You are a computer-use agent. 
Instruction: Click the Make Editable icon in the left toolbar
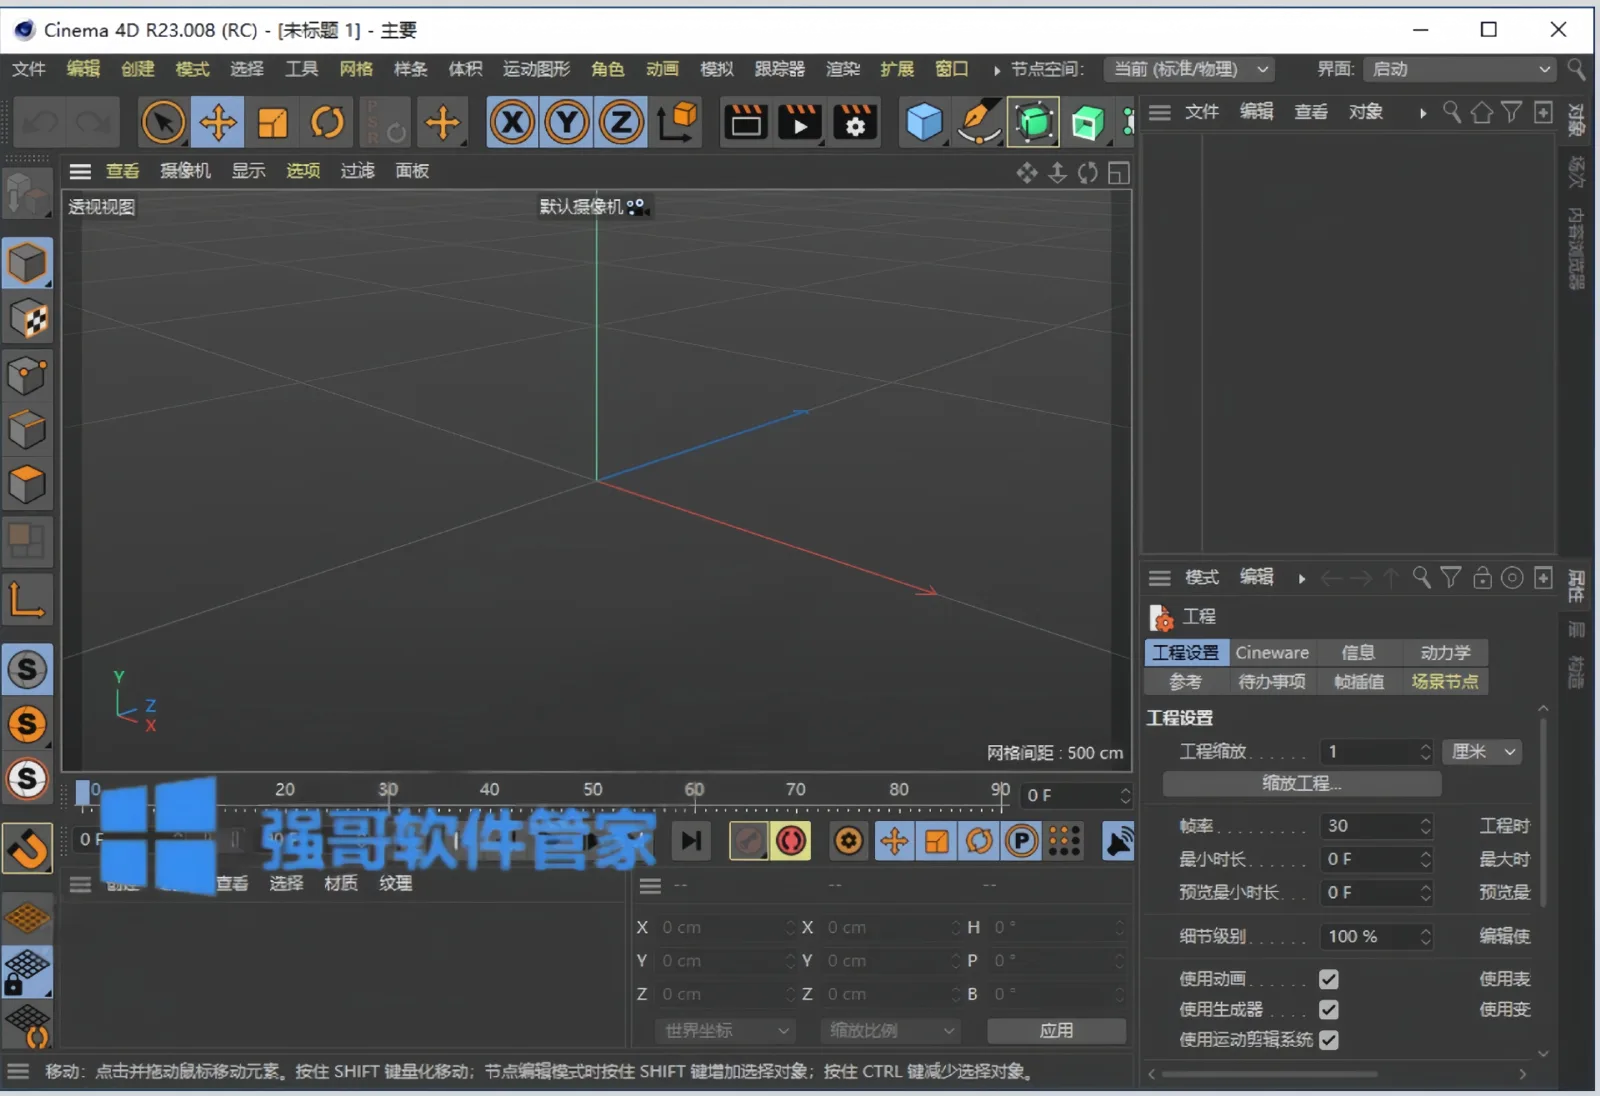27,194
